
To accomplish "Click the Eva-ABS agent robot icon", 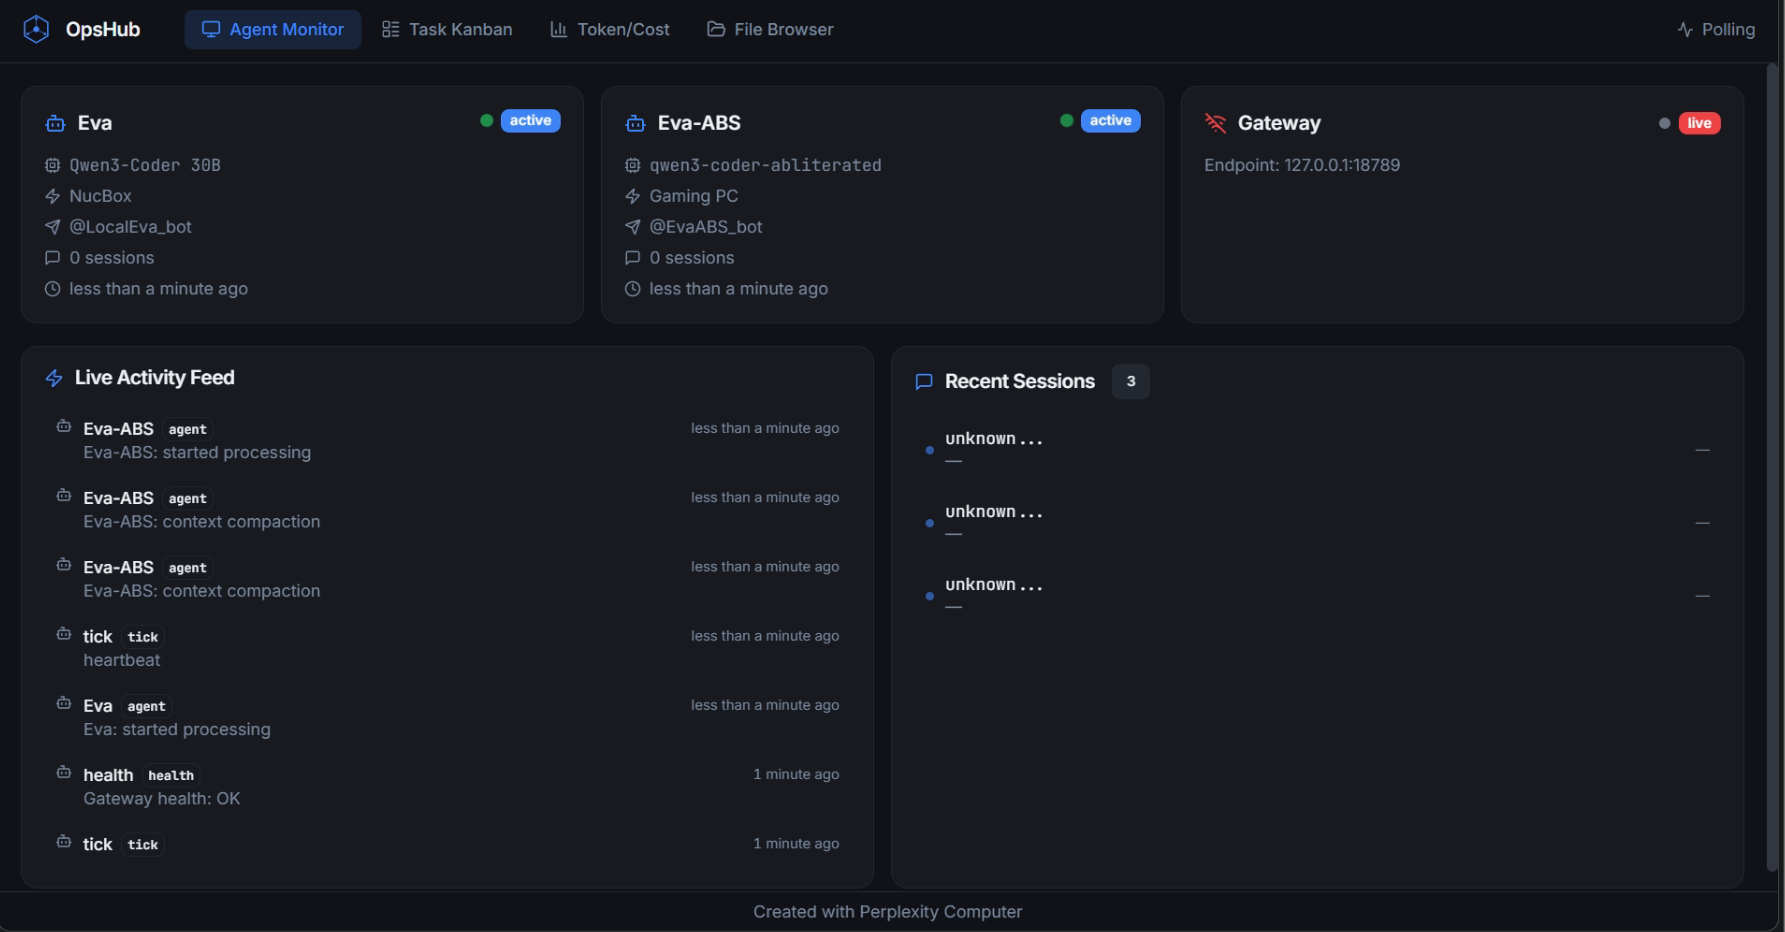I will tap(635, 124).
